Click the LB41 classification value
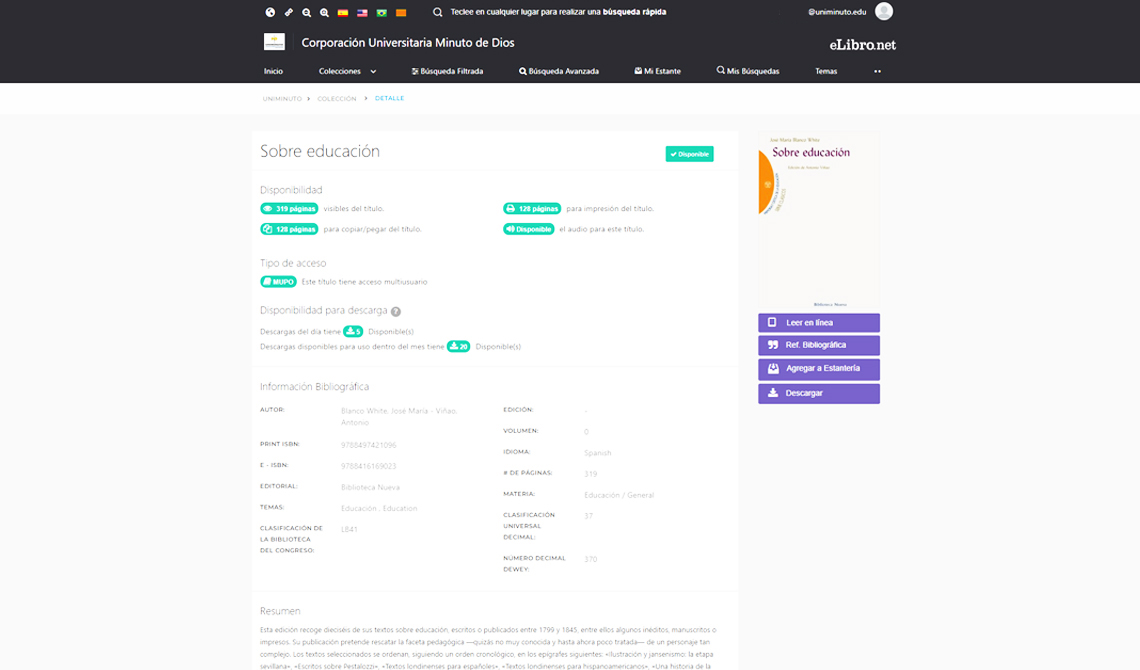Viewport: 1140px width, 670px height. 349,530
